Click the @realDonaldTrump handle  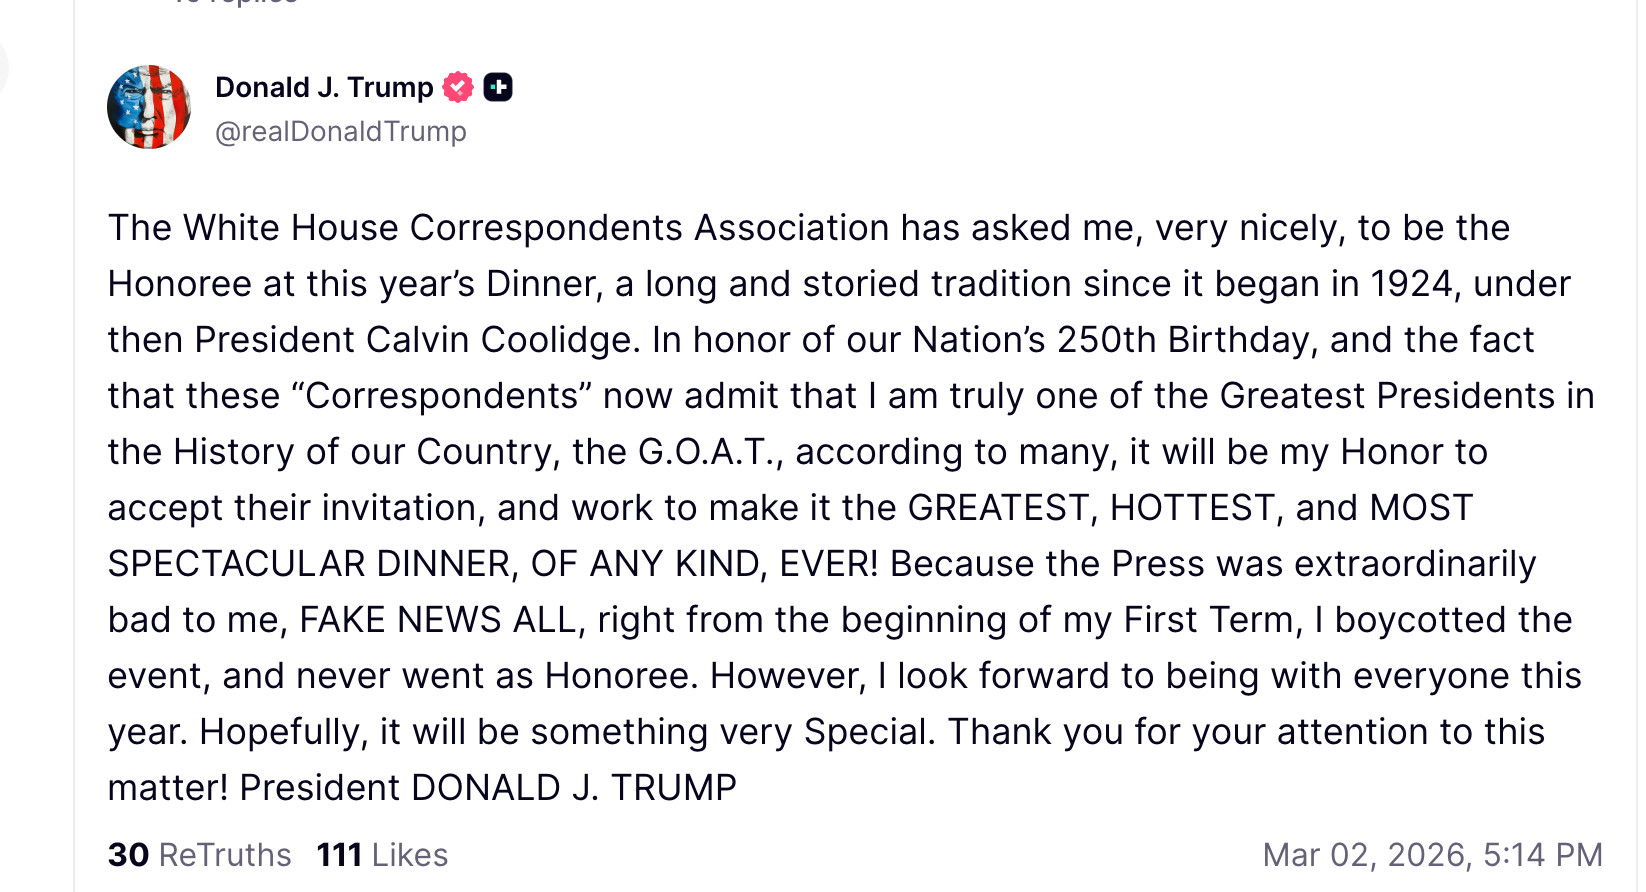(341, 132)
